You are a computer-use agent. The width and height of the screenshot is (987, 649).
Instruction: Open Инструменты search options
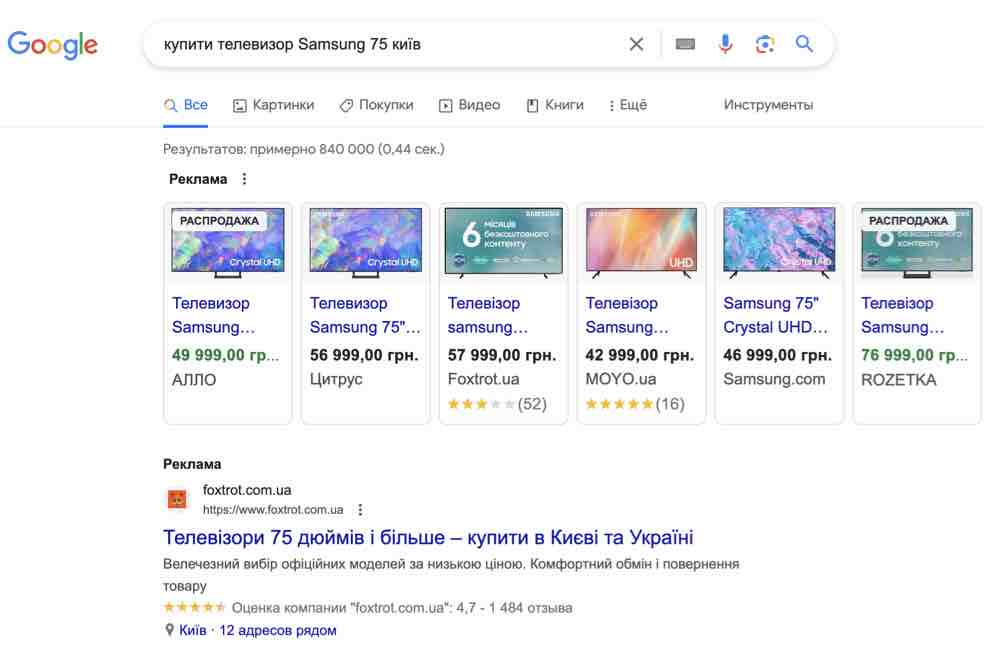769,104
